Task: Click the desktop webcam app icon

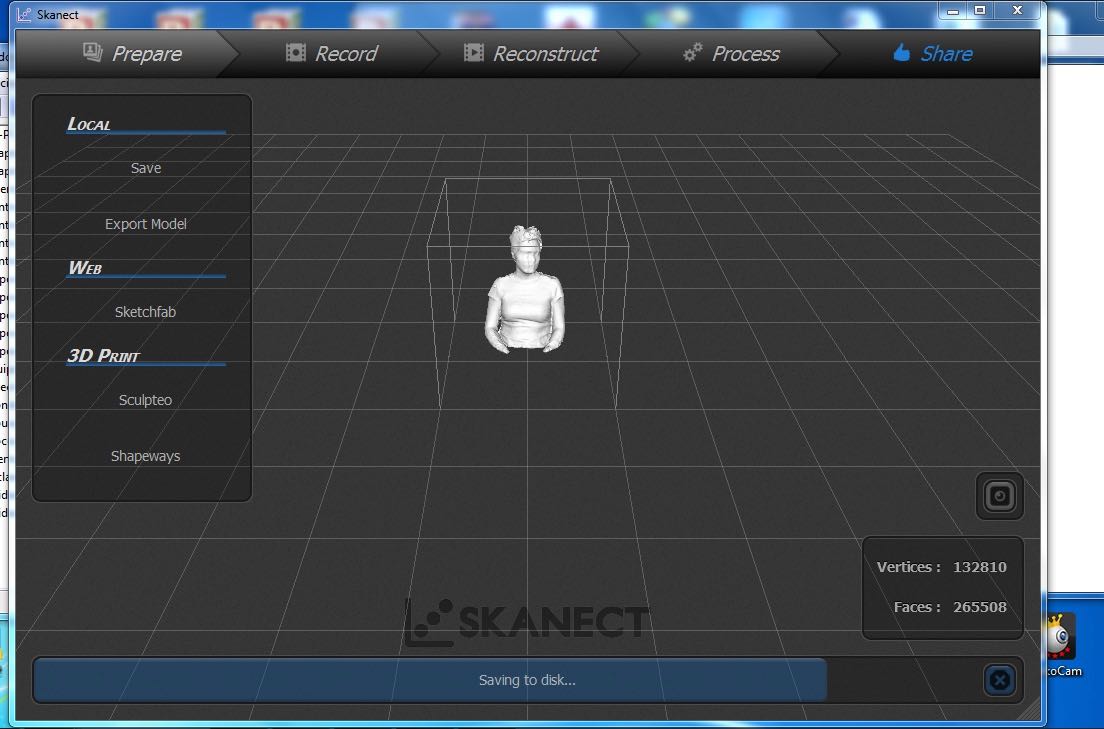Action: (1062, 637)
